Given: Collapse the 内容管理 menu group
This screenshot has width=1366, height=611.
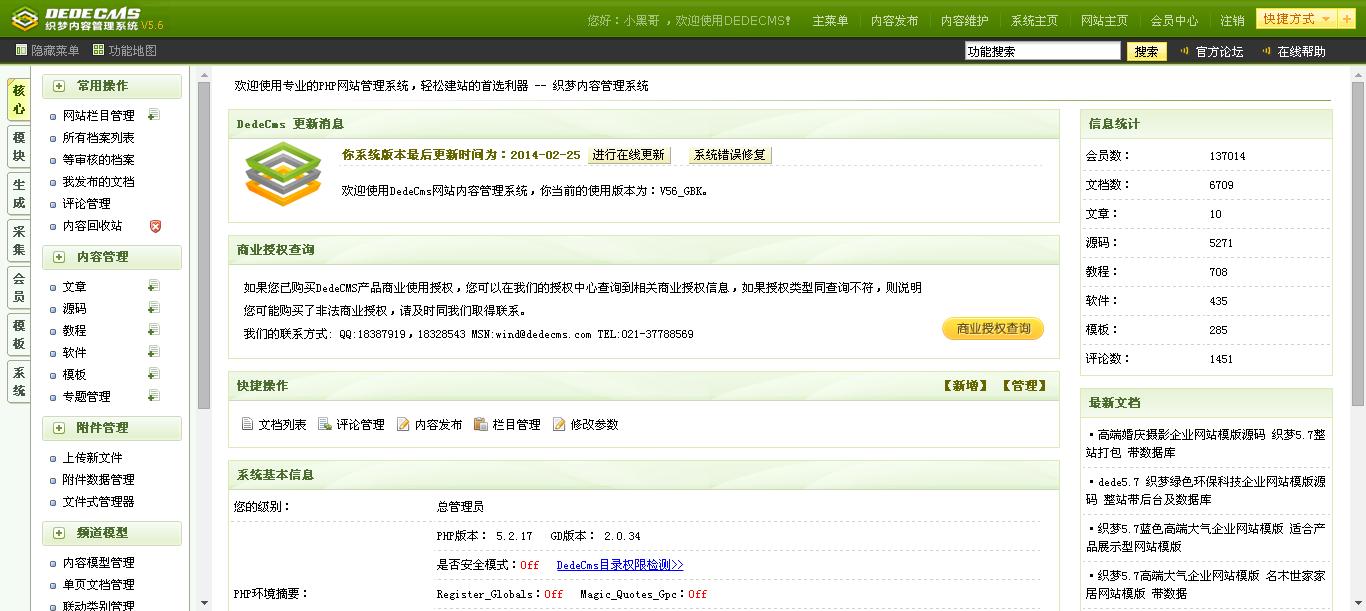Looking at the screenshot, I should (x=59, y=257).
